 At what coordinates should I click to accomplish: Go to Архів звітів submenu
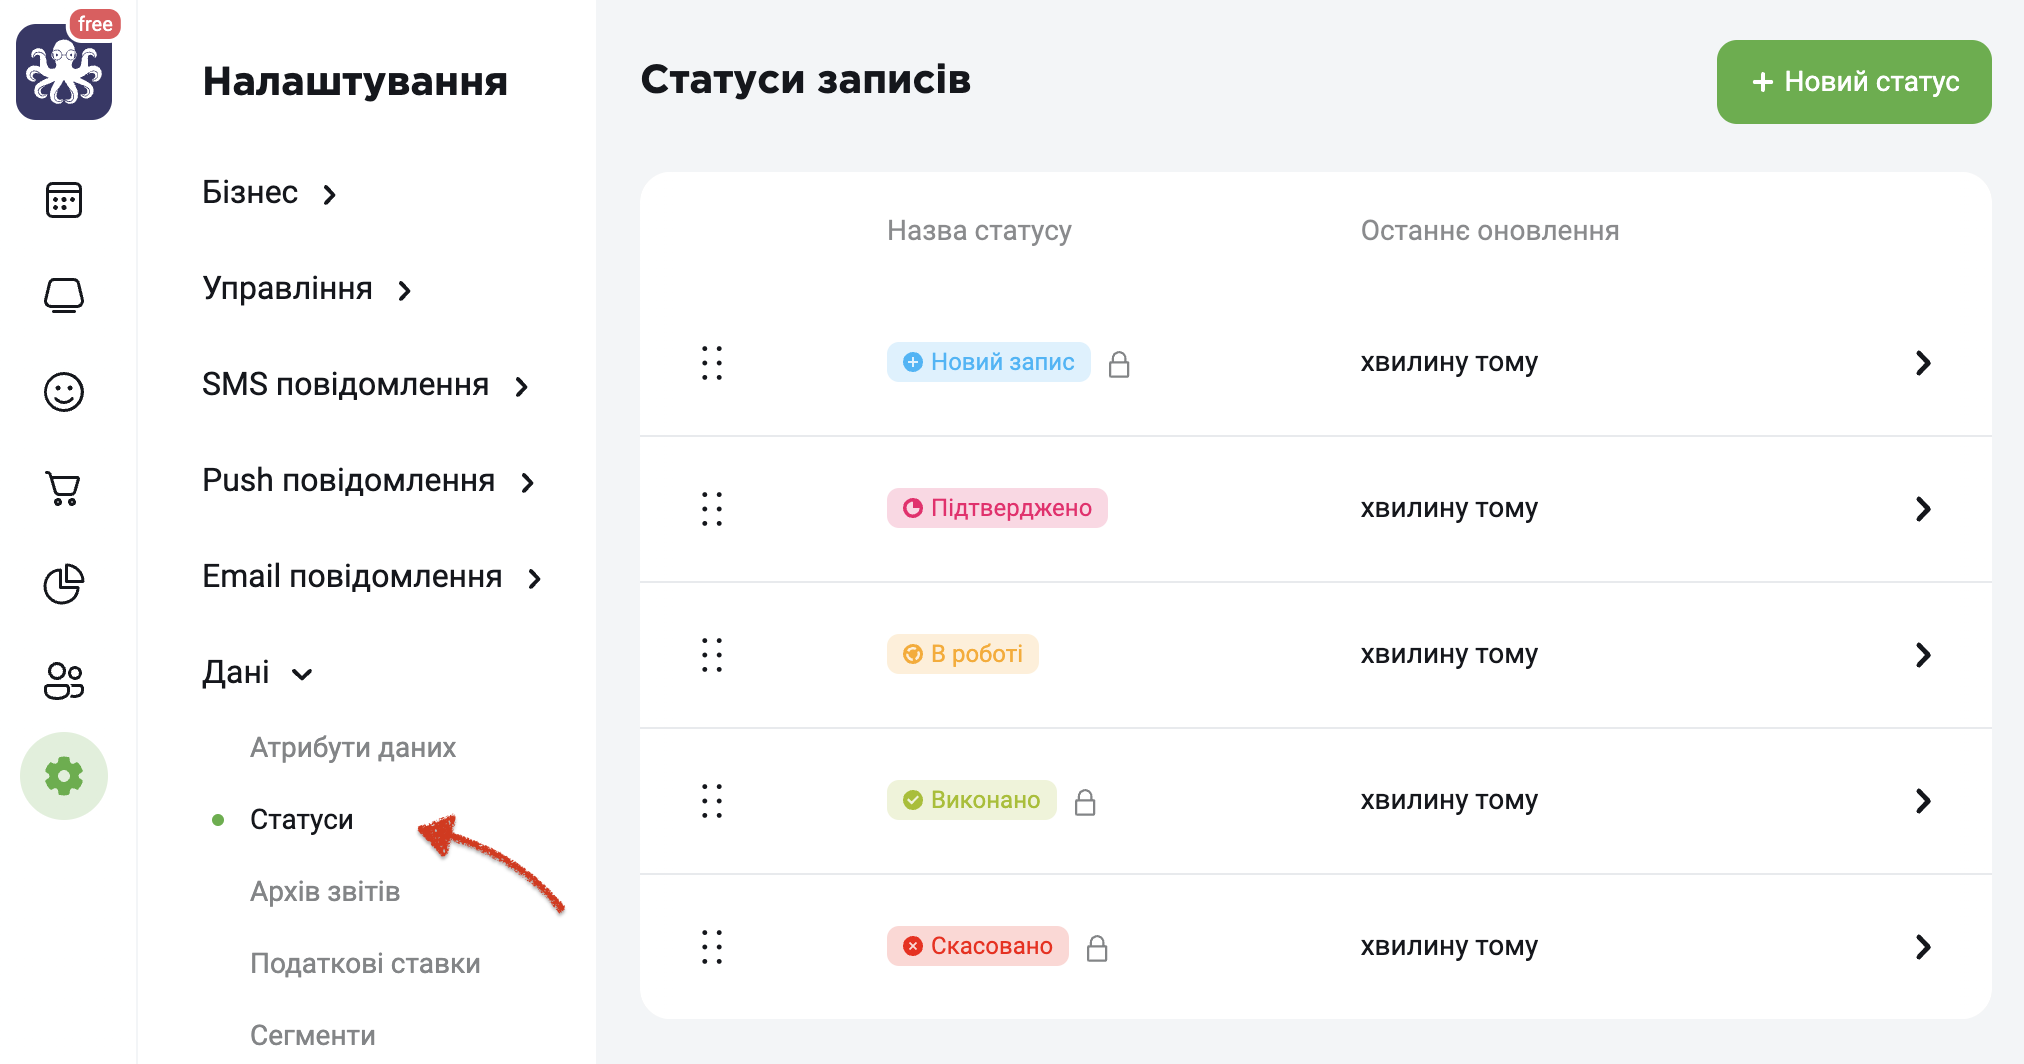click(325, 892)
